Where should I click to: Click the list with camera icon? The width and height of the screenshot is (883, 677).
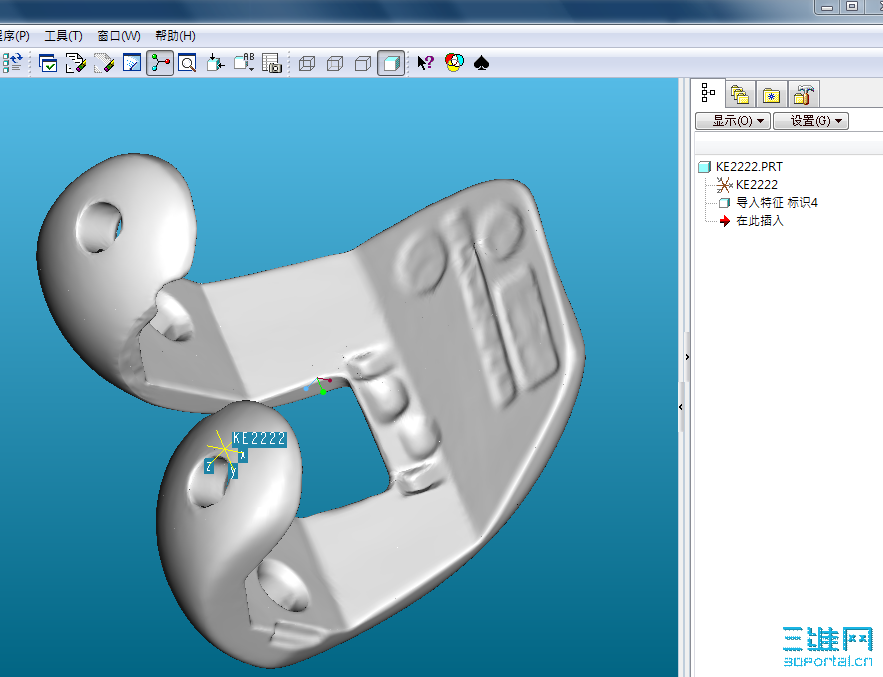[x=272, y=63]
